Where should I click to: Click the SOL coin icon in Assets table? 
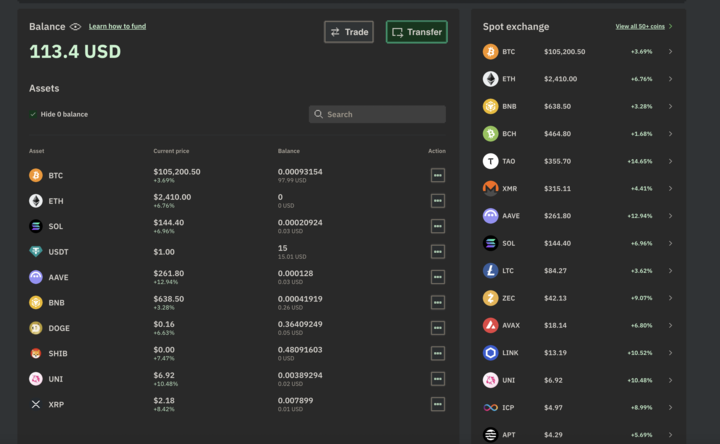[36, 226]
